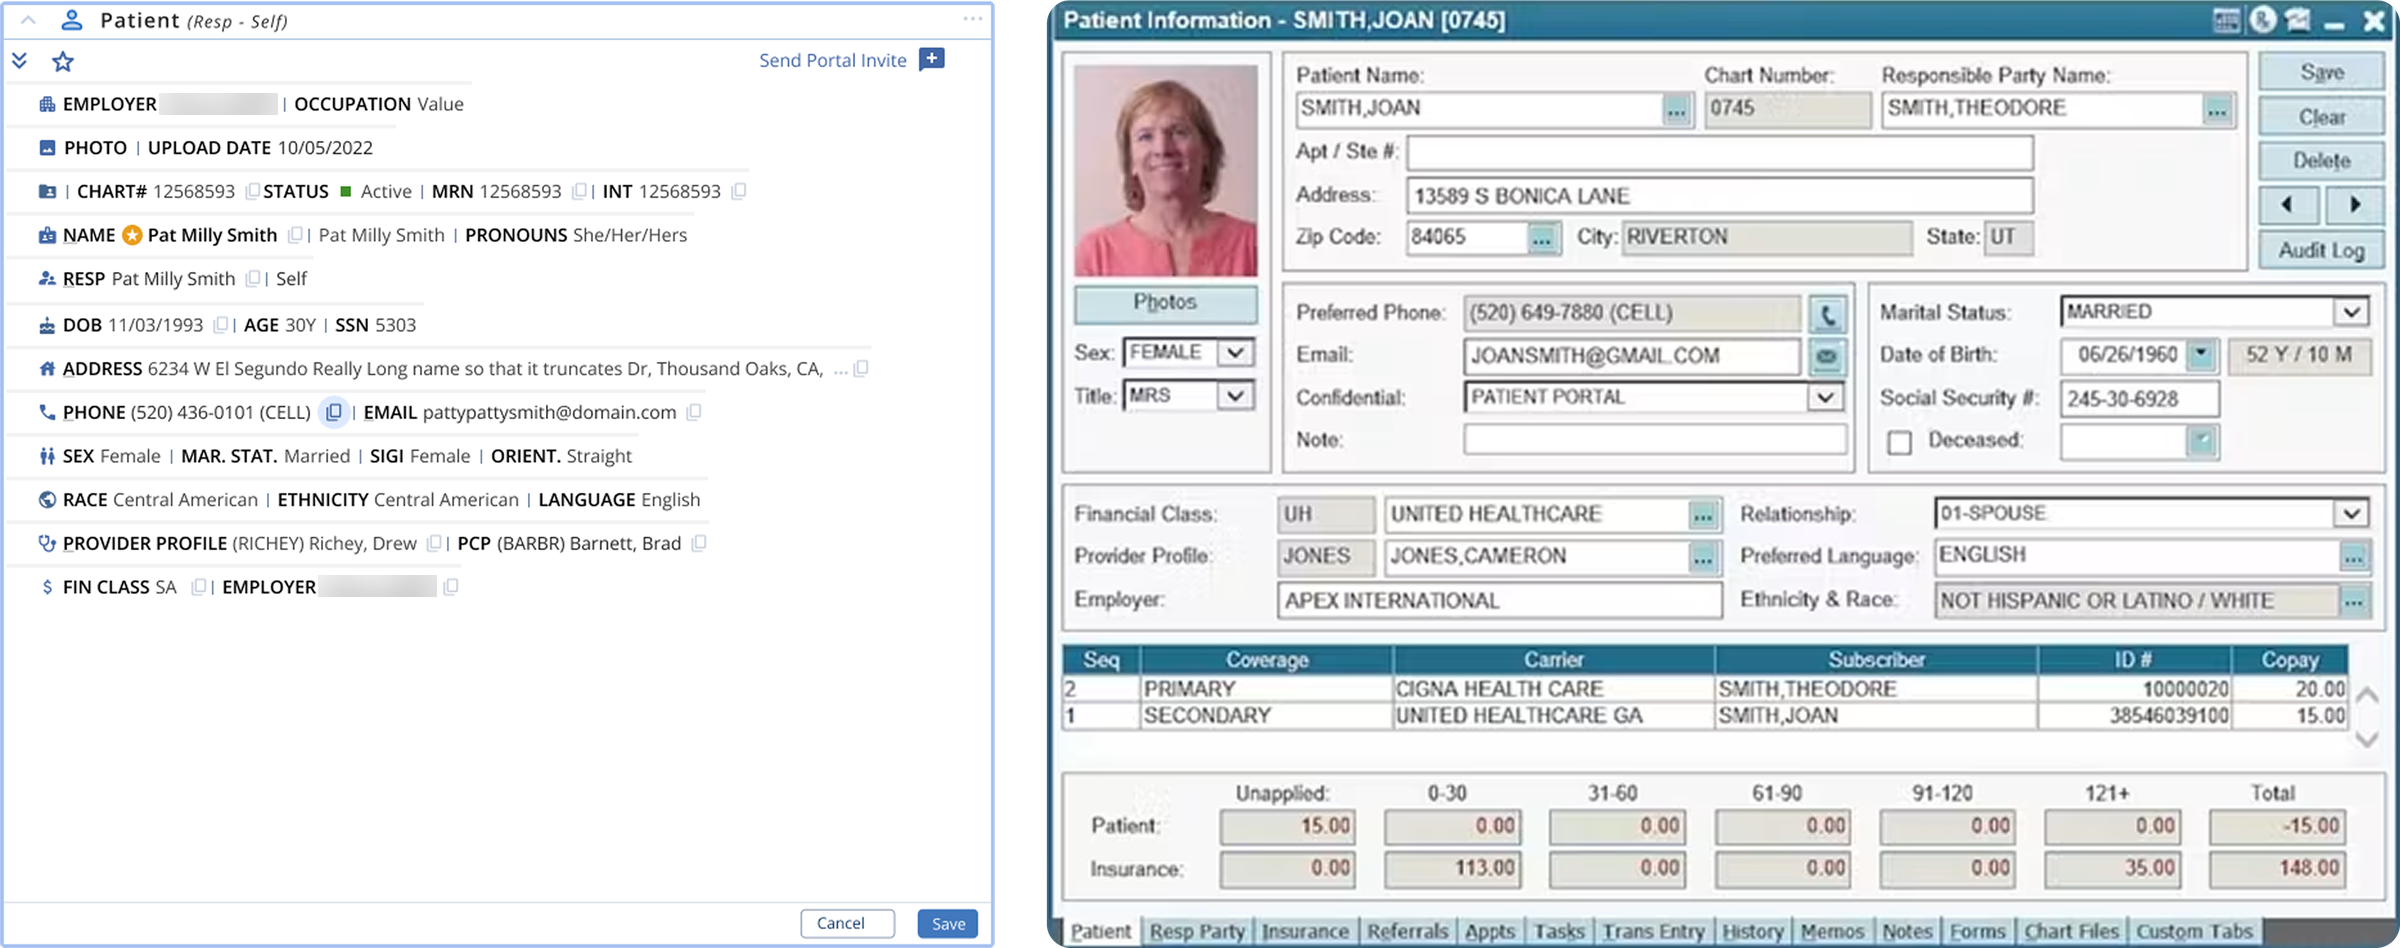Viewport: 2400px width, 948px height.
Task: Open the Photos button under patient picture
Action: (x=1165, y=303)
